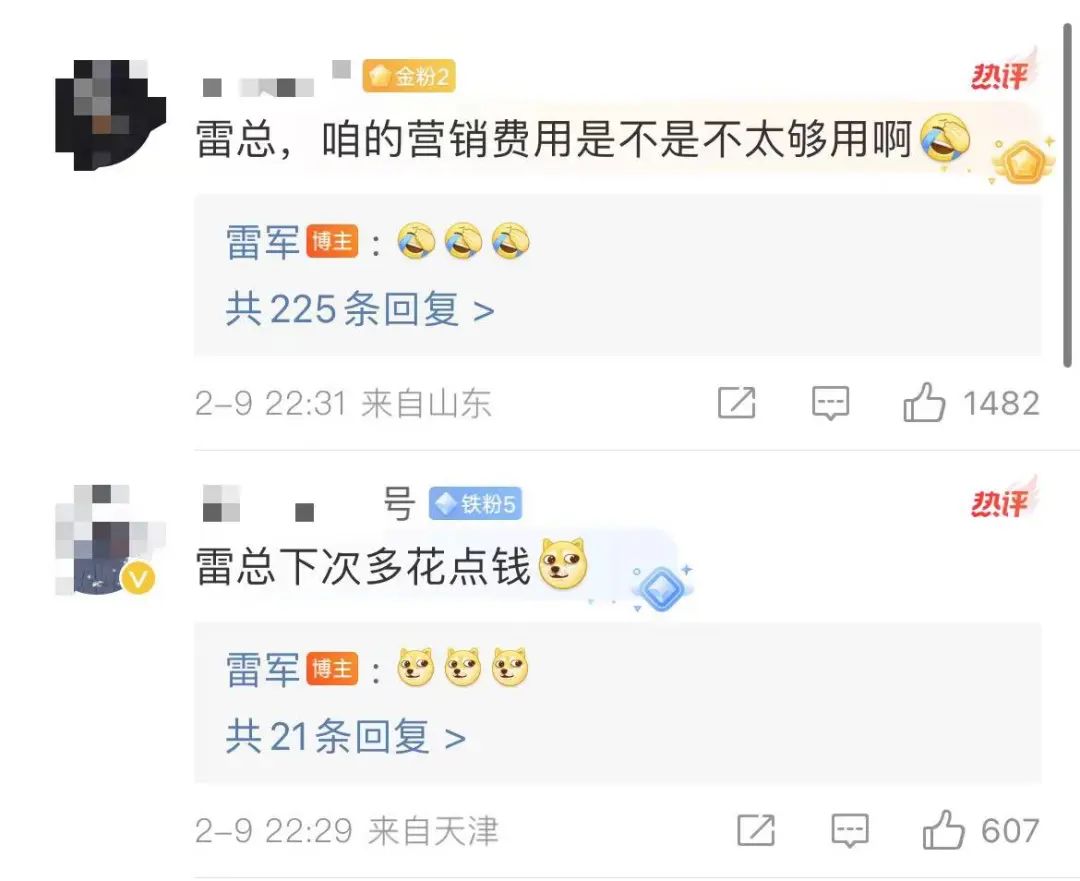Tap the 铁粉5 fan badge
The image size is (1080, 881).
(475, 504)
